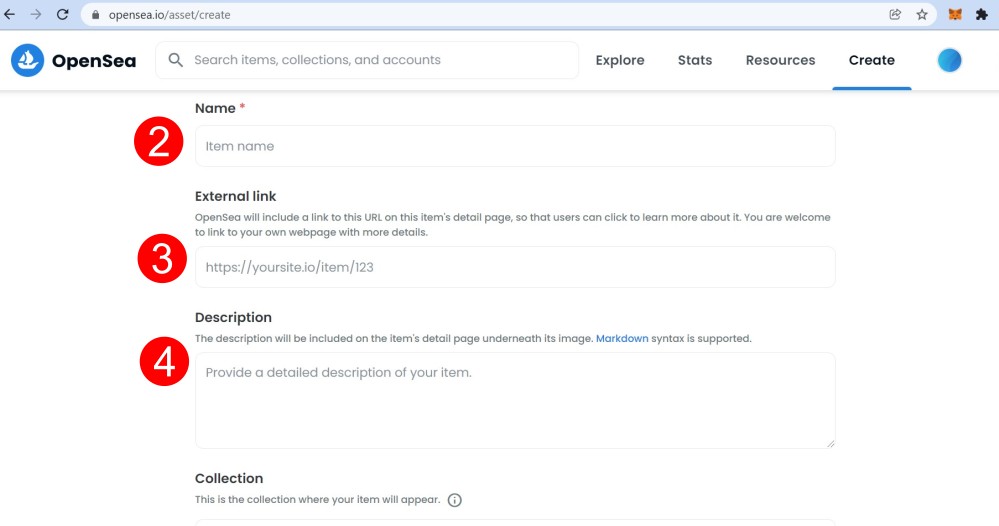Screen dimensions: 999x526
Task: Open the Explore menu
Action: click(x=620, y=60)
